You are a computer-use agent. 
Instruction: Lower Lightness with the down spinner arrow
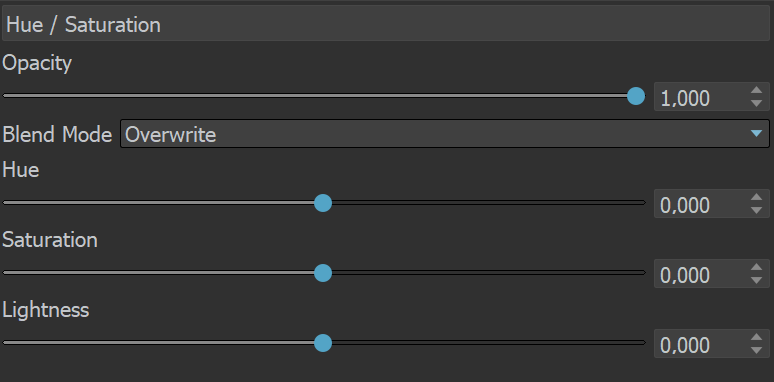[756, 350]
